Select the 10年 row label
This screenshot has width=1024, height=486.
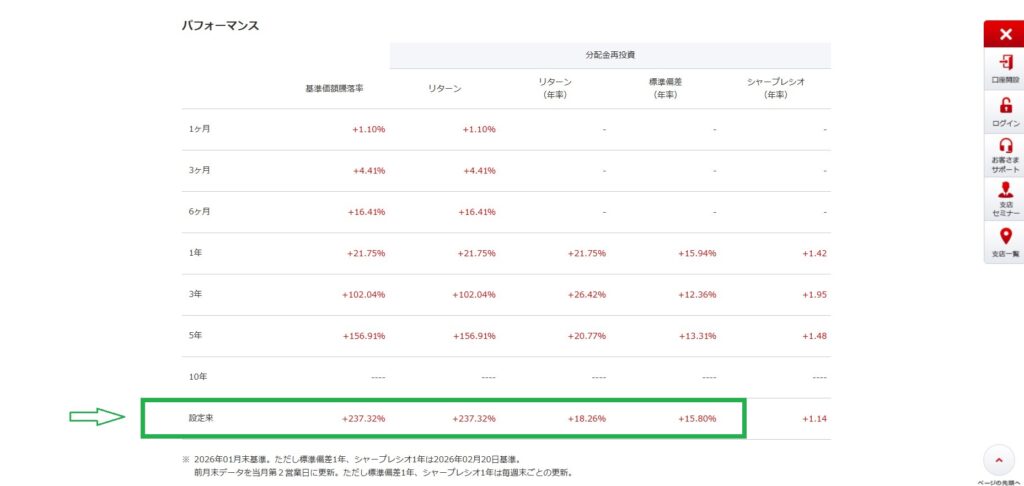point(198,377)
